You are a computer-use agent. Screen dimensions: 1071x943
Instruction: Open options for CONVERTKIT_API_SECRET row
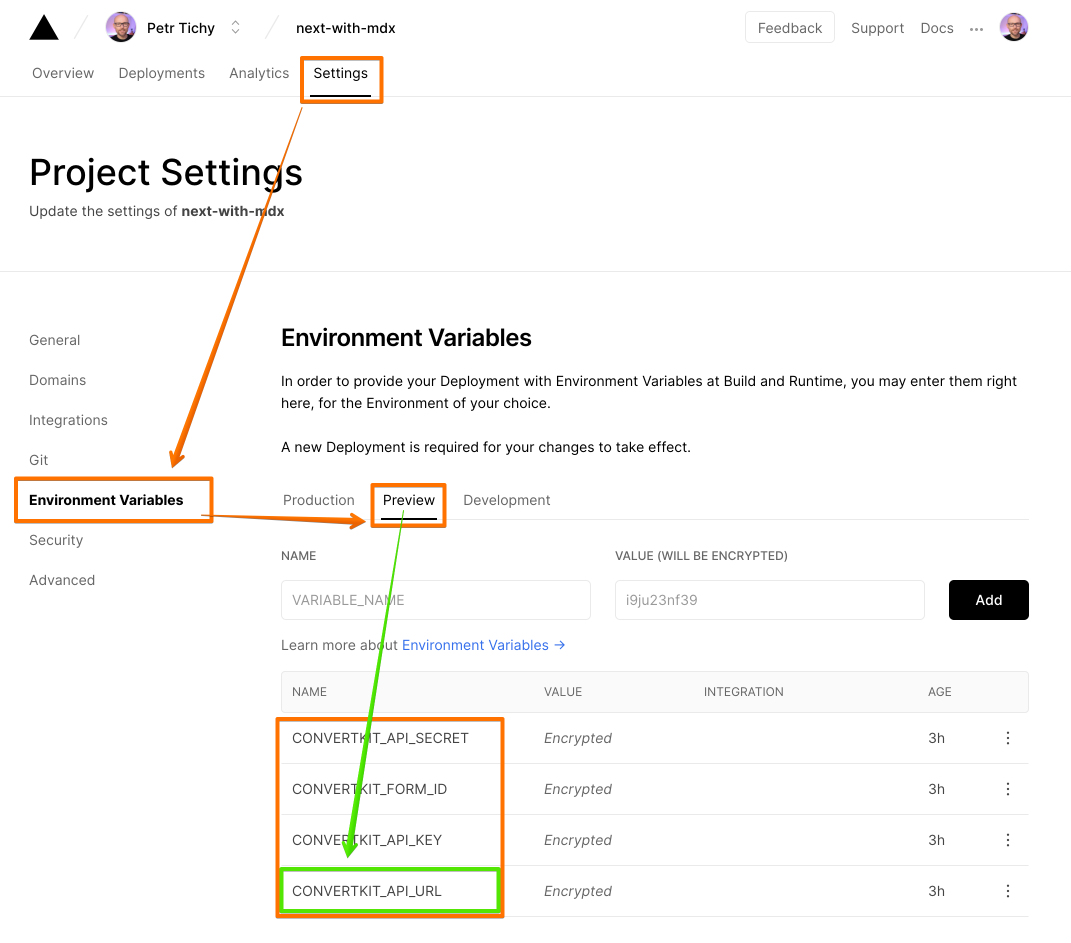point(1007,738)
